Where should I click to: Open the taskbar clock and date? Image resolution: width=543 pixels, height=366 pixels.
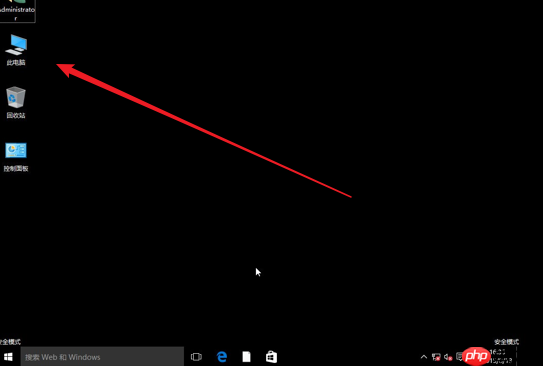pyautogui.click(x=501, y=357)
